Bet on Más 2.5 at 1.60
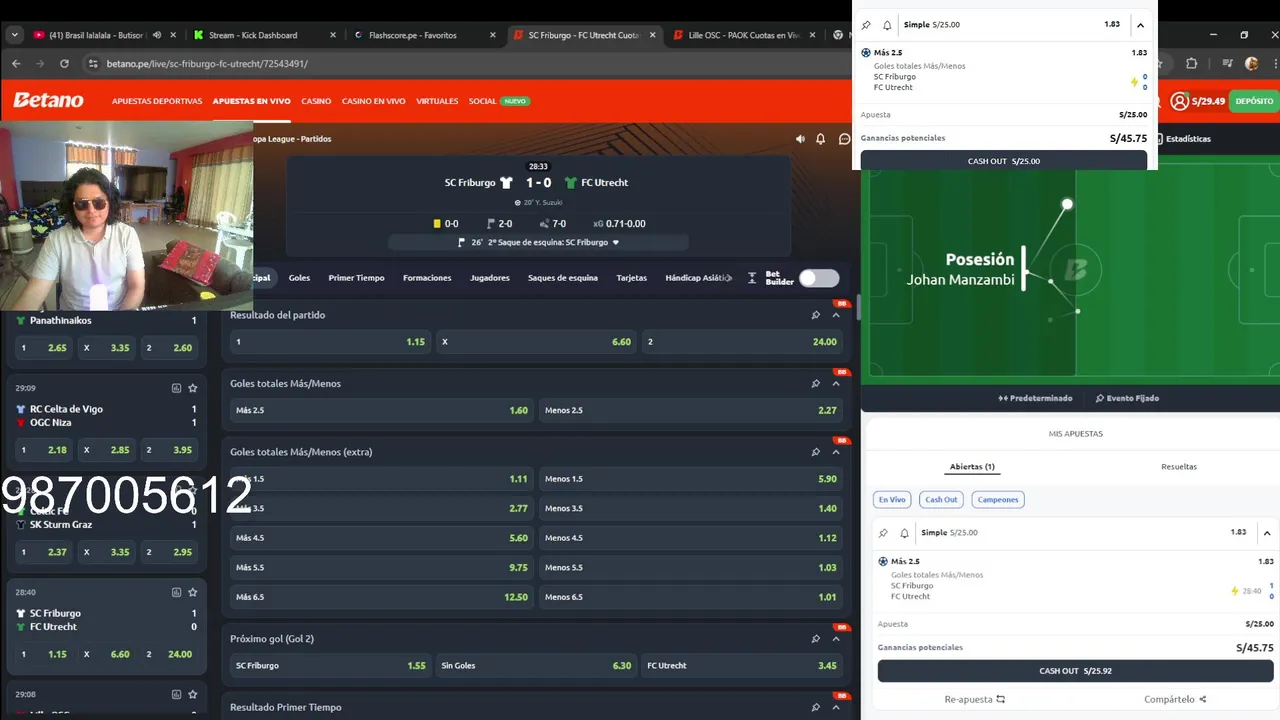The height and width of the screenshot is (720, 1280). (382, 410)
